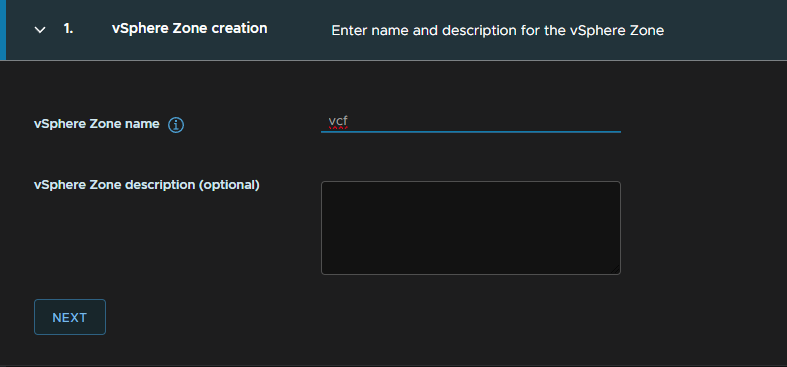Click the step number "1." in header
This screenshot has height=367, width=787.
pyautogui.click(x=68, y=29)
